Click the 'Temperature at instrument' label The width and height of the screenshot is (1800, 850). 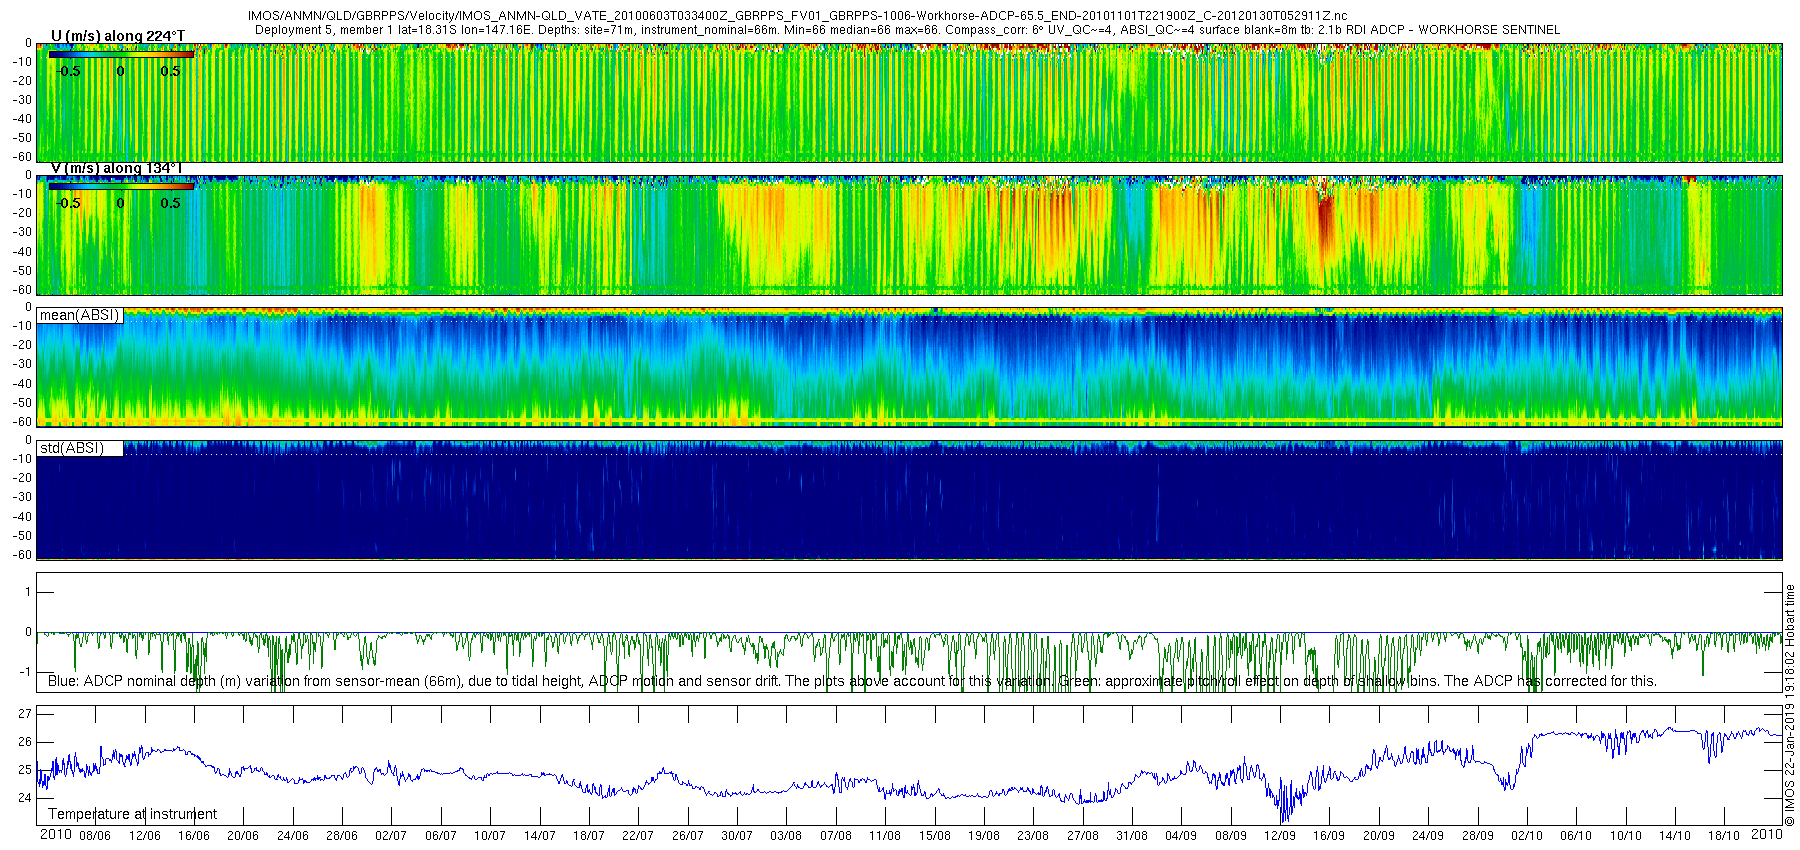[133, 814]
